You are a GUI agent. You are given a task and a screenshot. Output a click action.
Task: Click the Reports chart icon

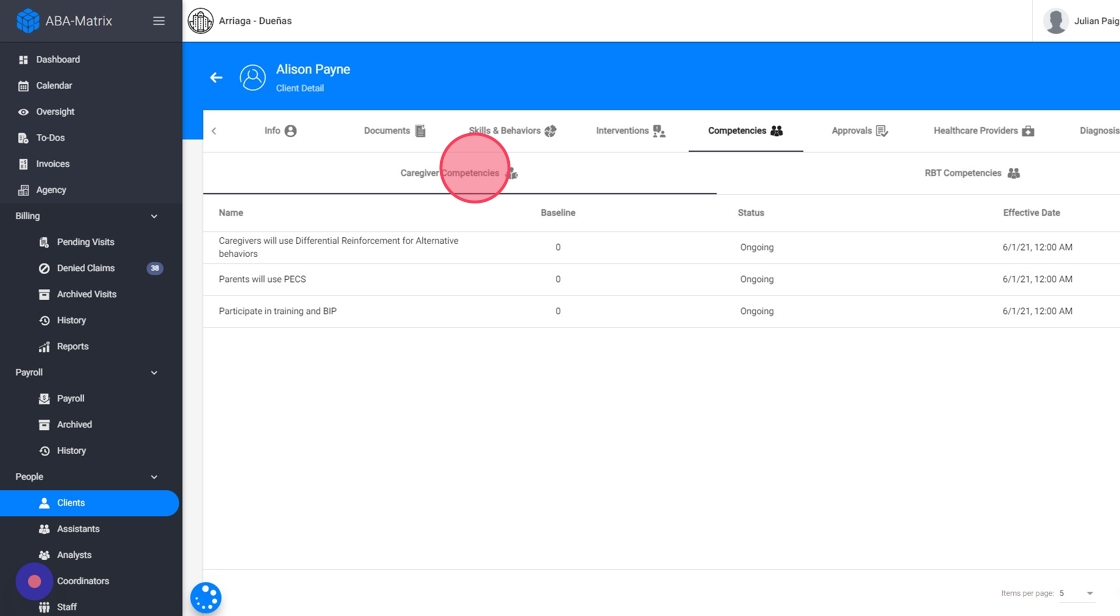(x=44, y=347)
